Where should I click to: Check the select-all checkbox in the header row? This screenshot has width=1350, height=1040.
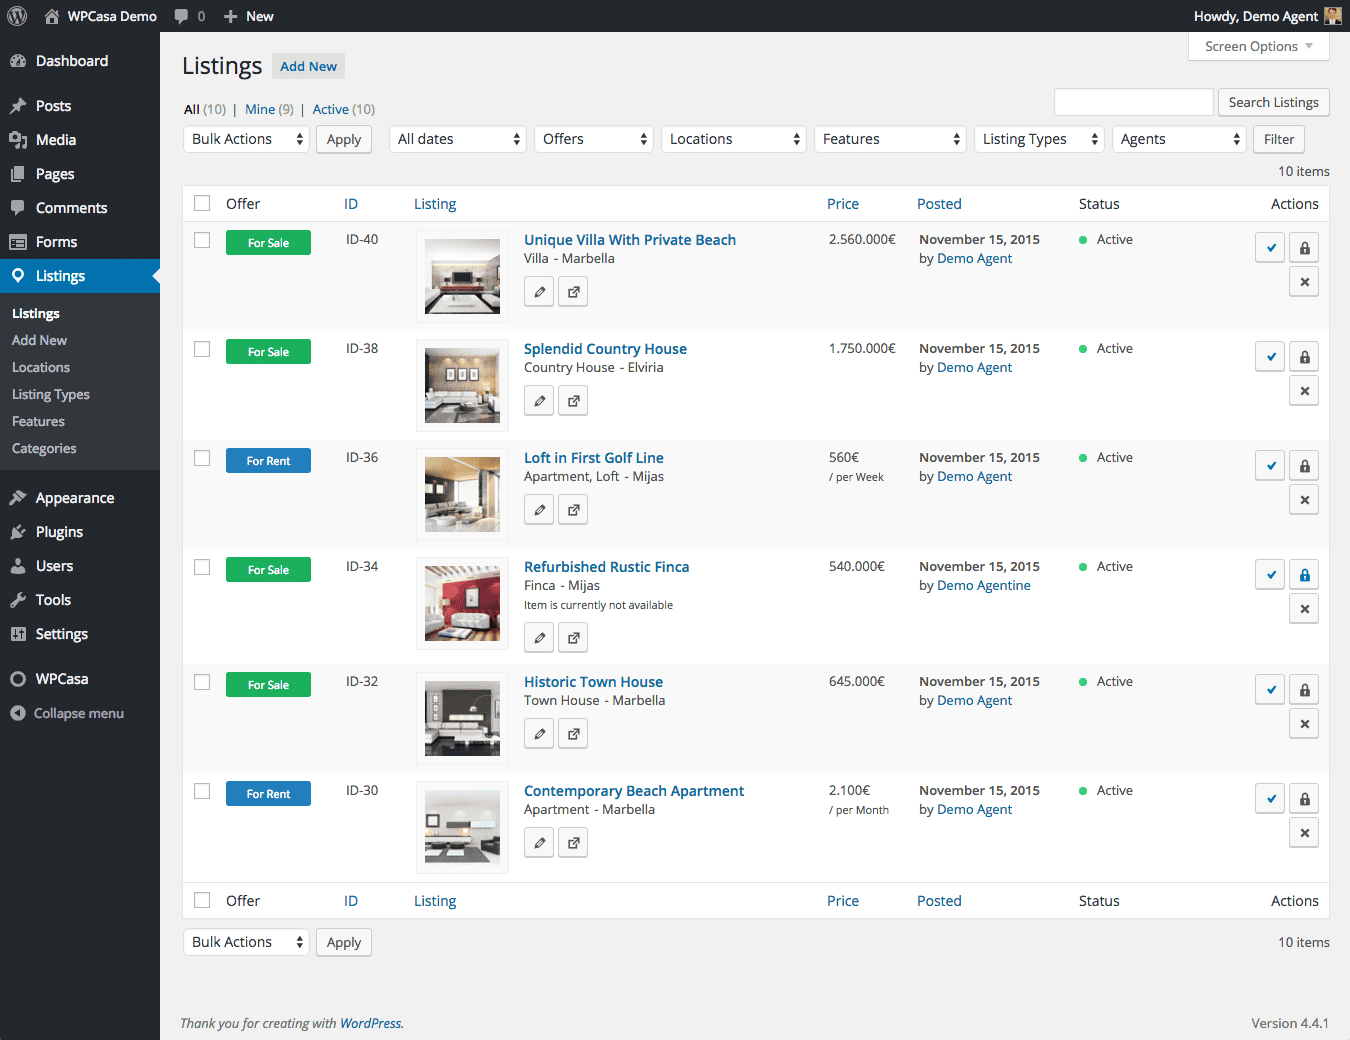click(202, 202)
